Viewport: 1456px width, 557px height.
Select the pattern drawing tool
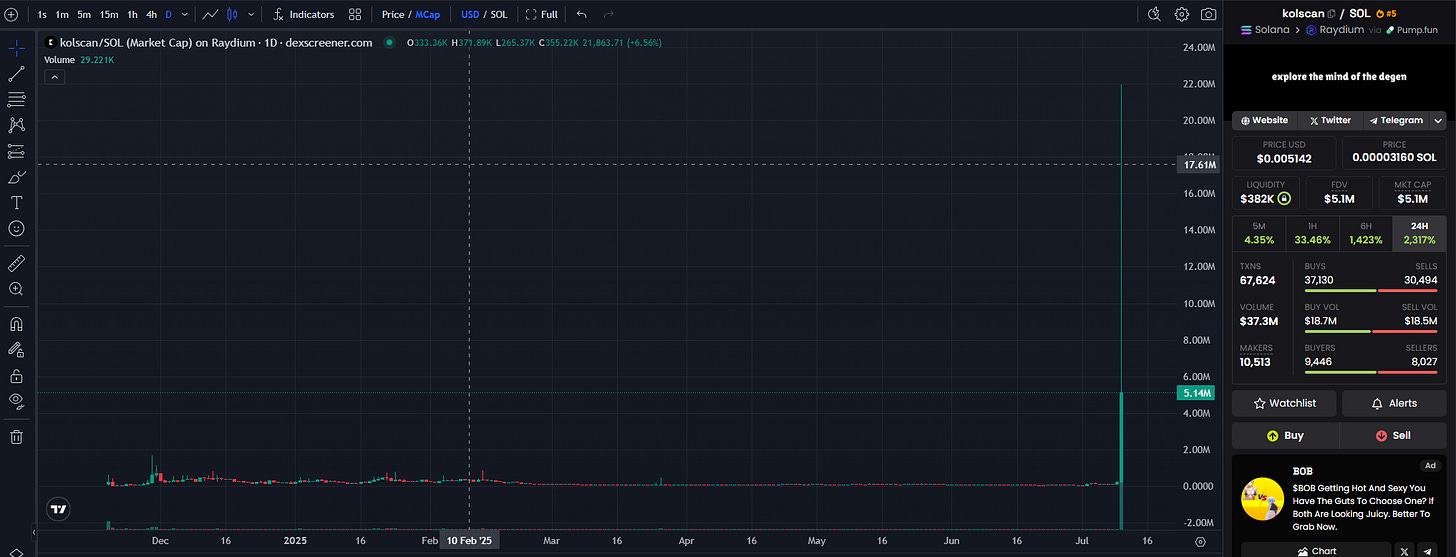pos(16,125)
